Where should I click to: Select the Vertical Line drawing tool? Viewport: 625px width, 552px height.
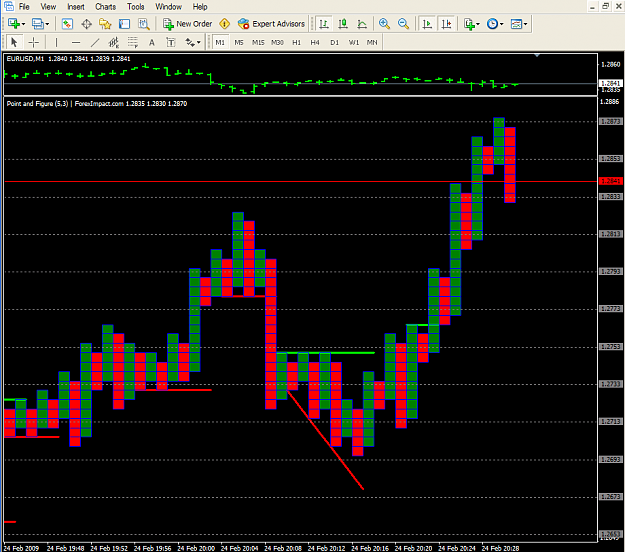click(56, 42)
